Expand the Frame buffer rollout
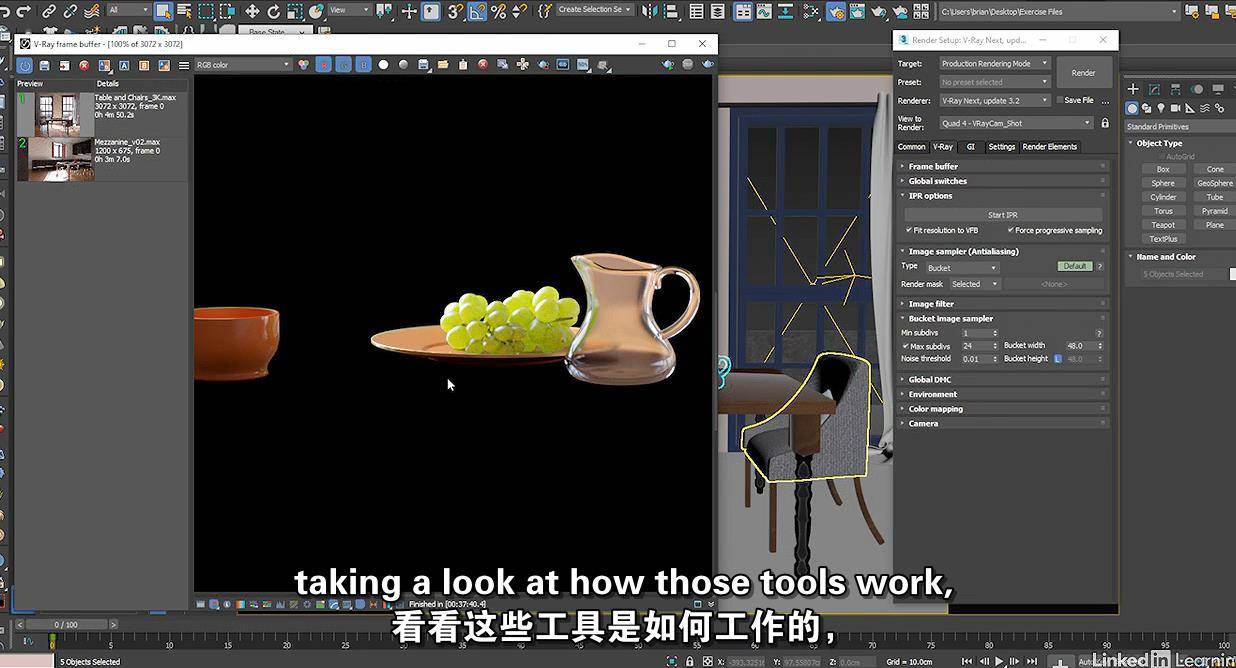The width and height of the screenshot is (1236, 668). [x=1003, y=166]
